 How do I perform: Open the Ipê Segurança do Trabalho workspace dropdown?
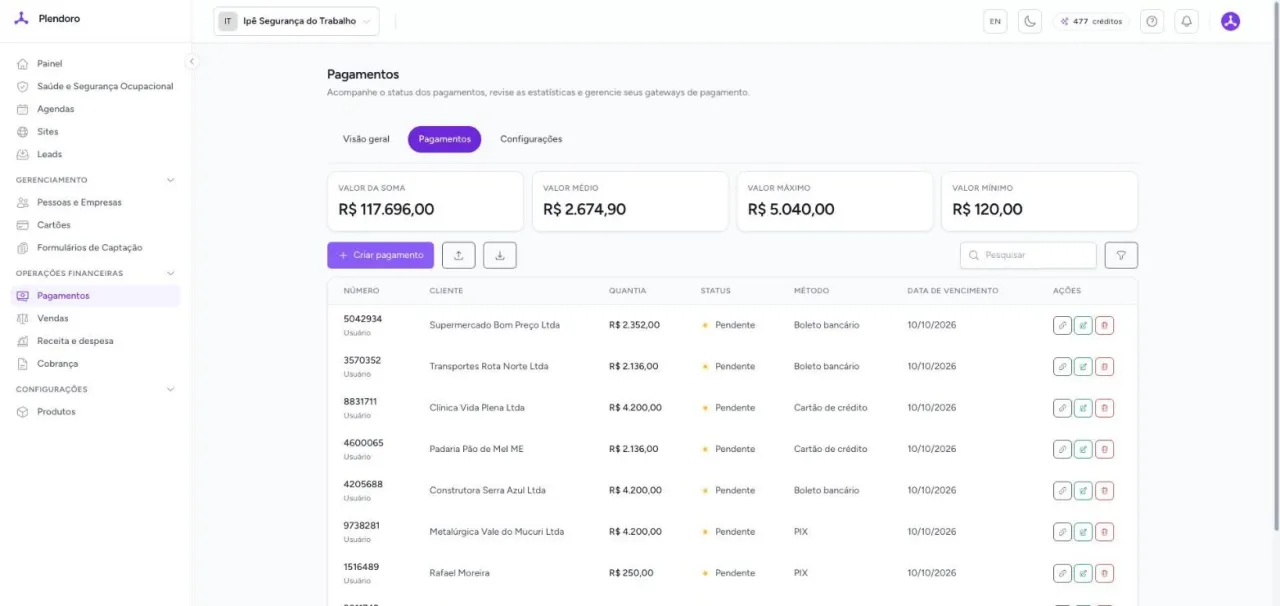pos(296,21)
